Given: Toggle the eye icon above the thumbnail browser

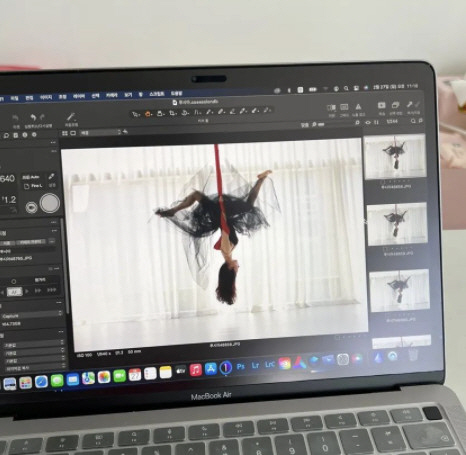Looking at the screenshot, I should (x=368, y=122).
